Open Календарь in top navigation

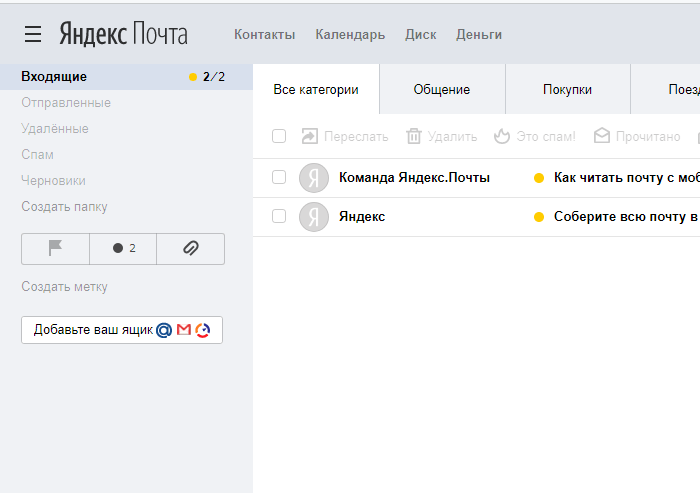coord(350,34)
